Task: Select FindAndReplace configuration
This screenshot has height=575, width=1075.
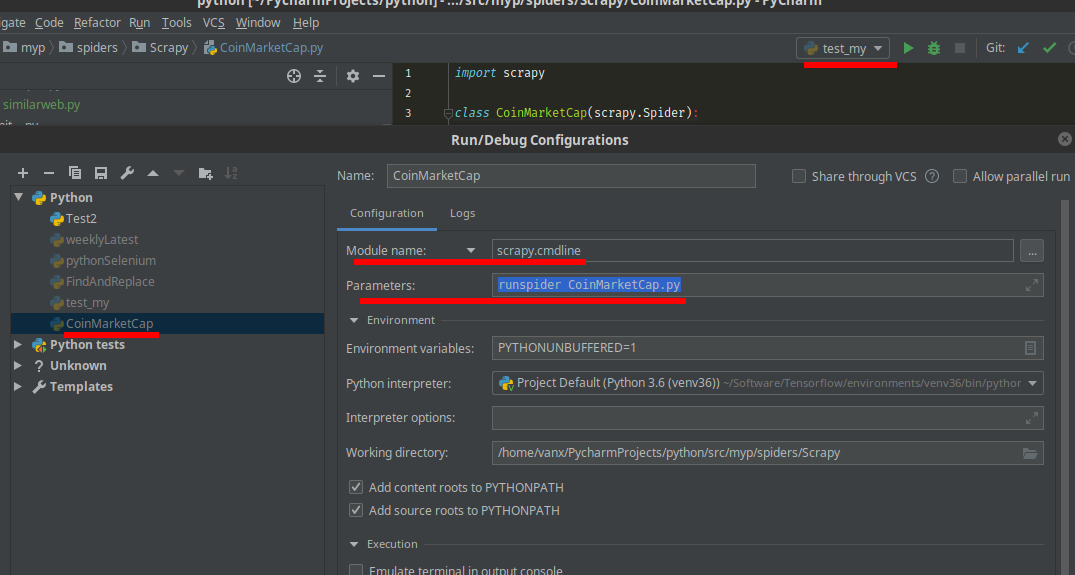Action: point(110,282)
